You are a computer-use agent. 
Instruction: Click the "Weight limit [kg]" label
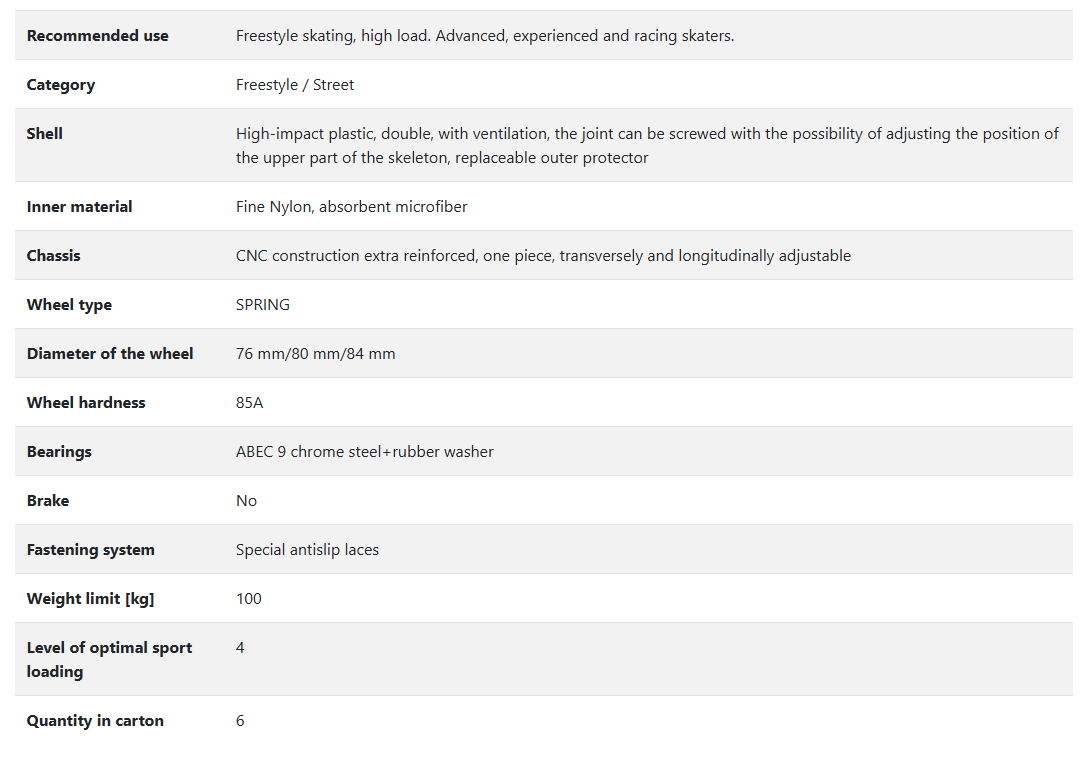coord(90,599)
